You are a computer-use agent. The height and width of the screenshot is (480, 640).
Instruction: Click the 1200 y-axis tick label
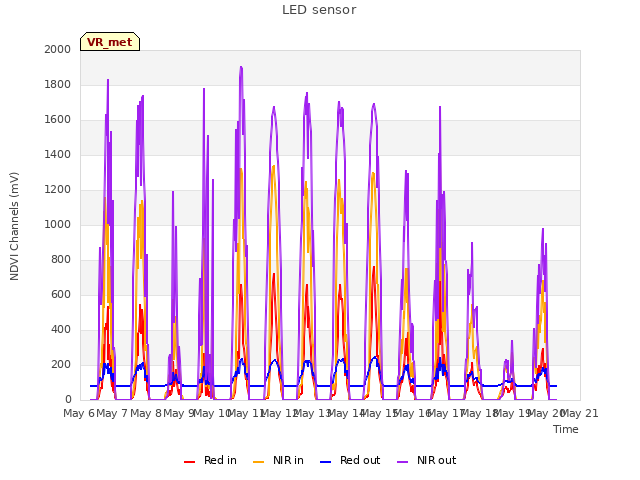pos(58,189)
